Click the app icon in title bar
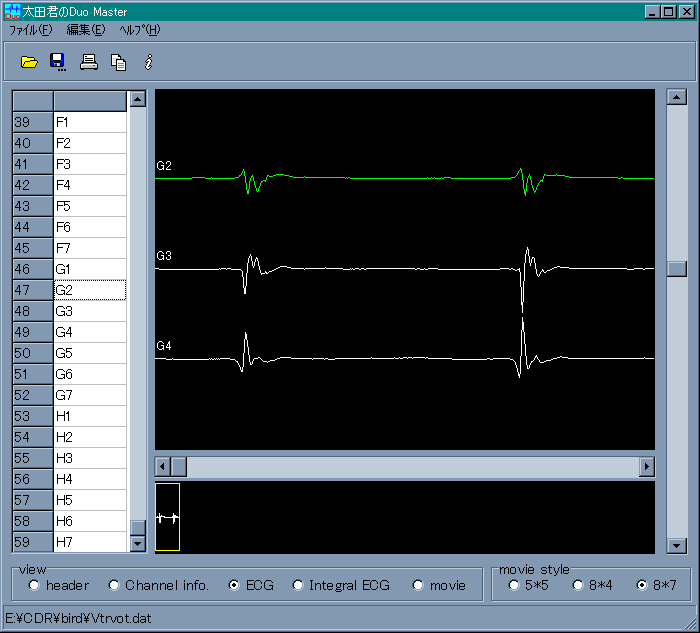700x633 pixels. point(12,11)
